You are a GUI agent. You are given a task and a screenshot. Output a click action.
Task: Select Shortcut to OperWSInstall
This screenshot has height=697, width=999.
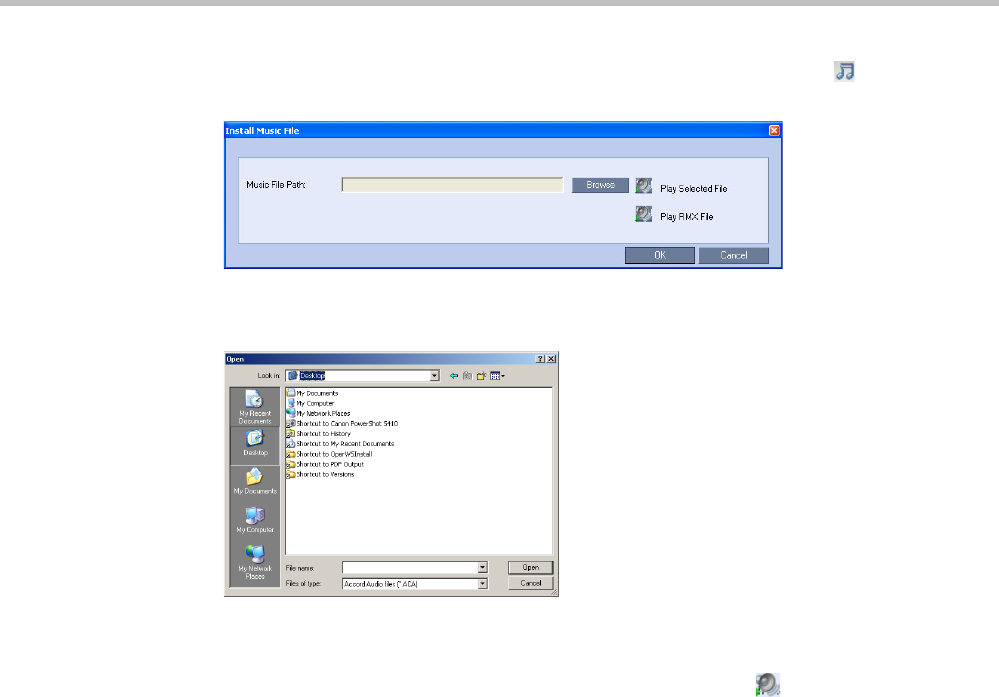329,454
